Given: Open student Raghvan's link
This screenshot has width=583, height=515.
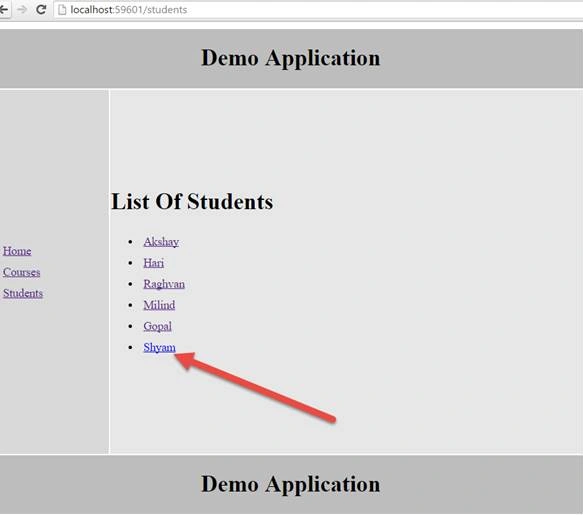Looking at the screenshot, I should (164, 284).
